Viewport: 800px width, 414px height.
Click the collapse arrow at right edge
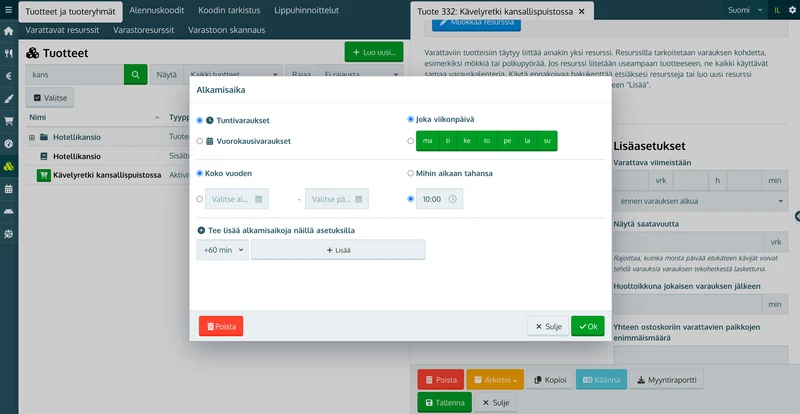(x=797, y=216)
